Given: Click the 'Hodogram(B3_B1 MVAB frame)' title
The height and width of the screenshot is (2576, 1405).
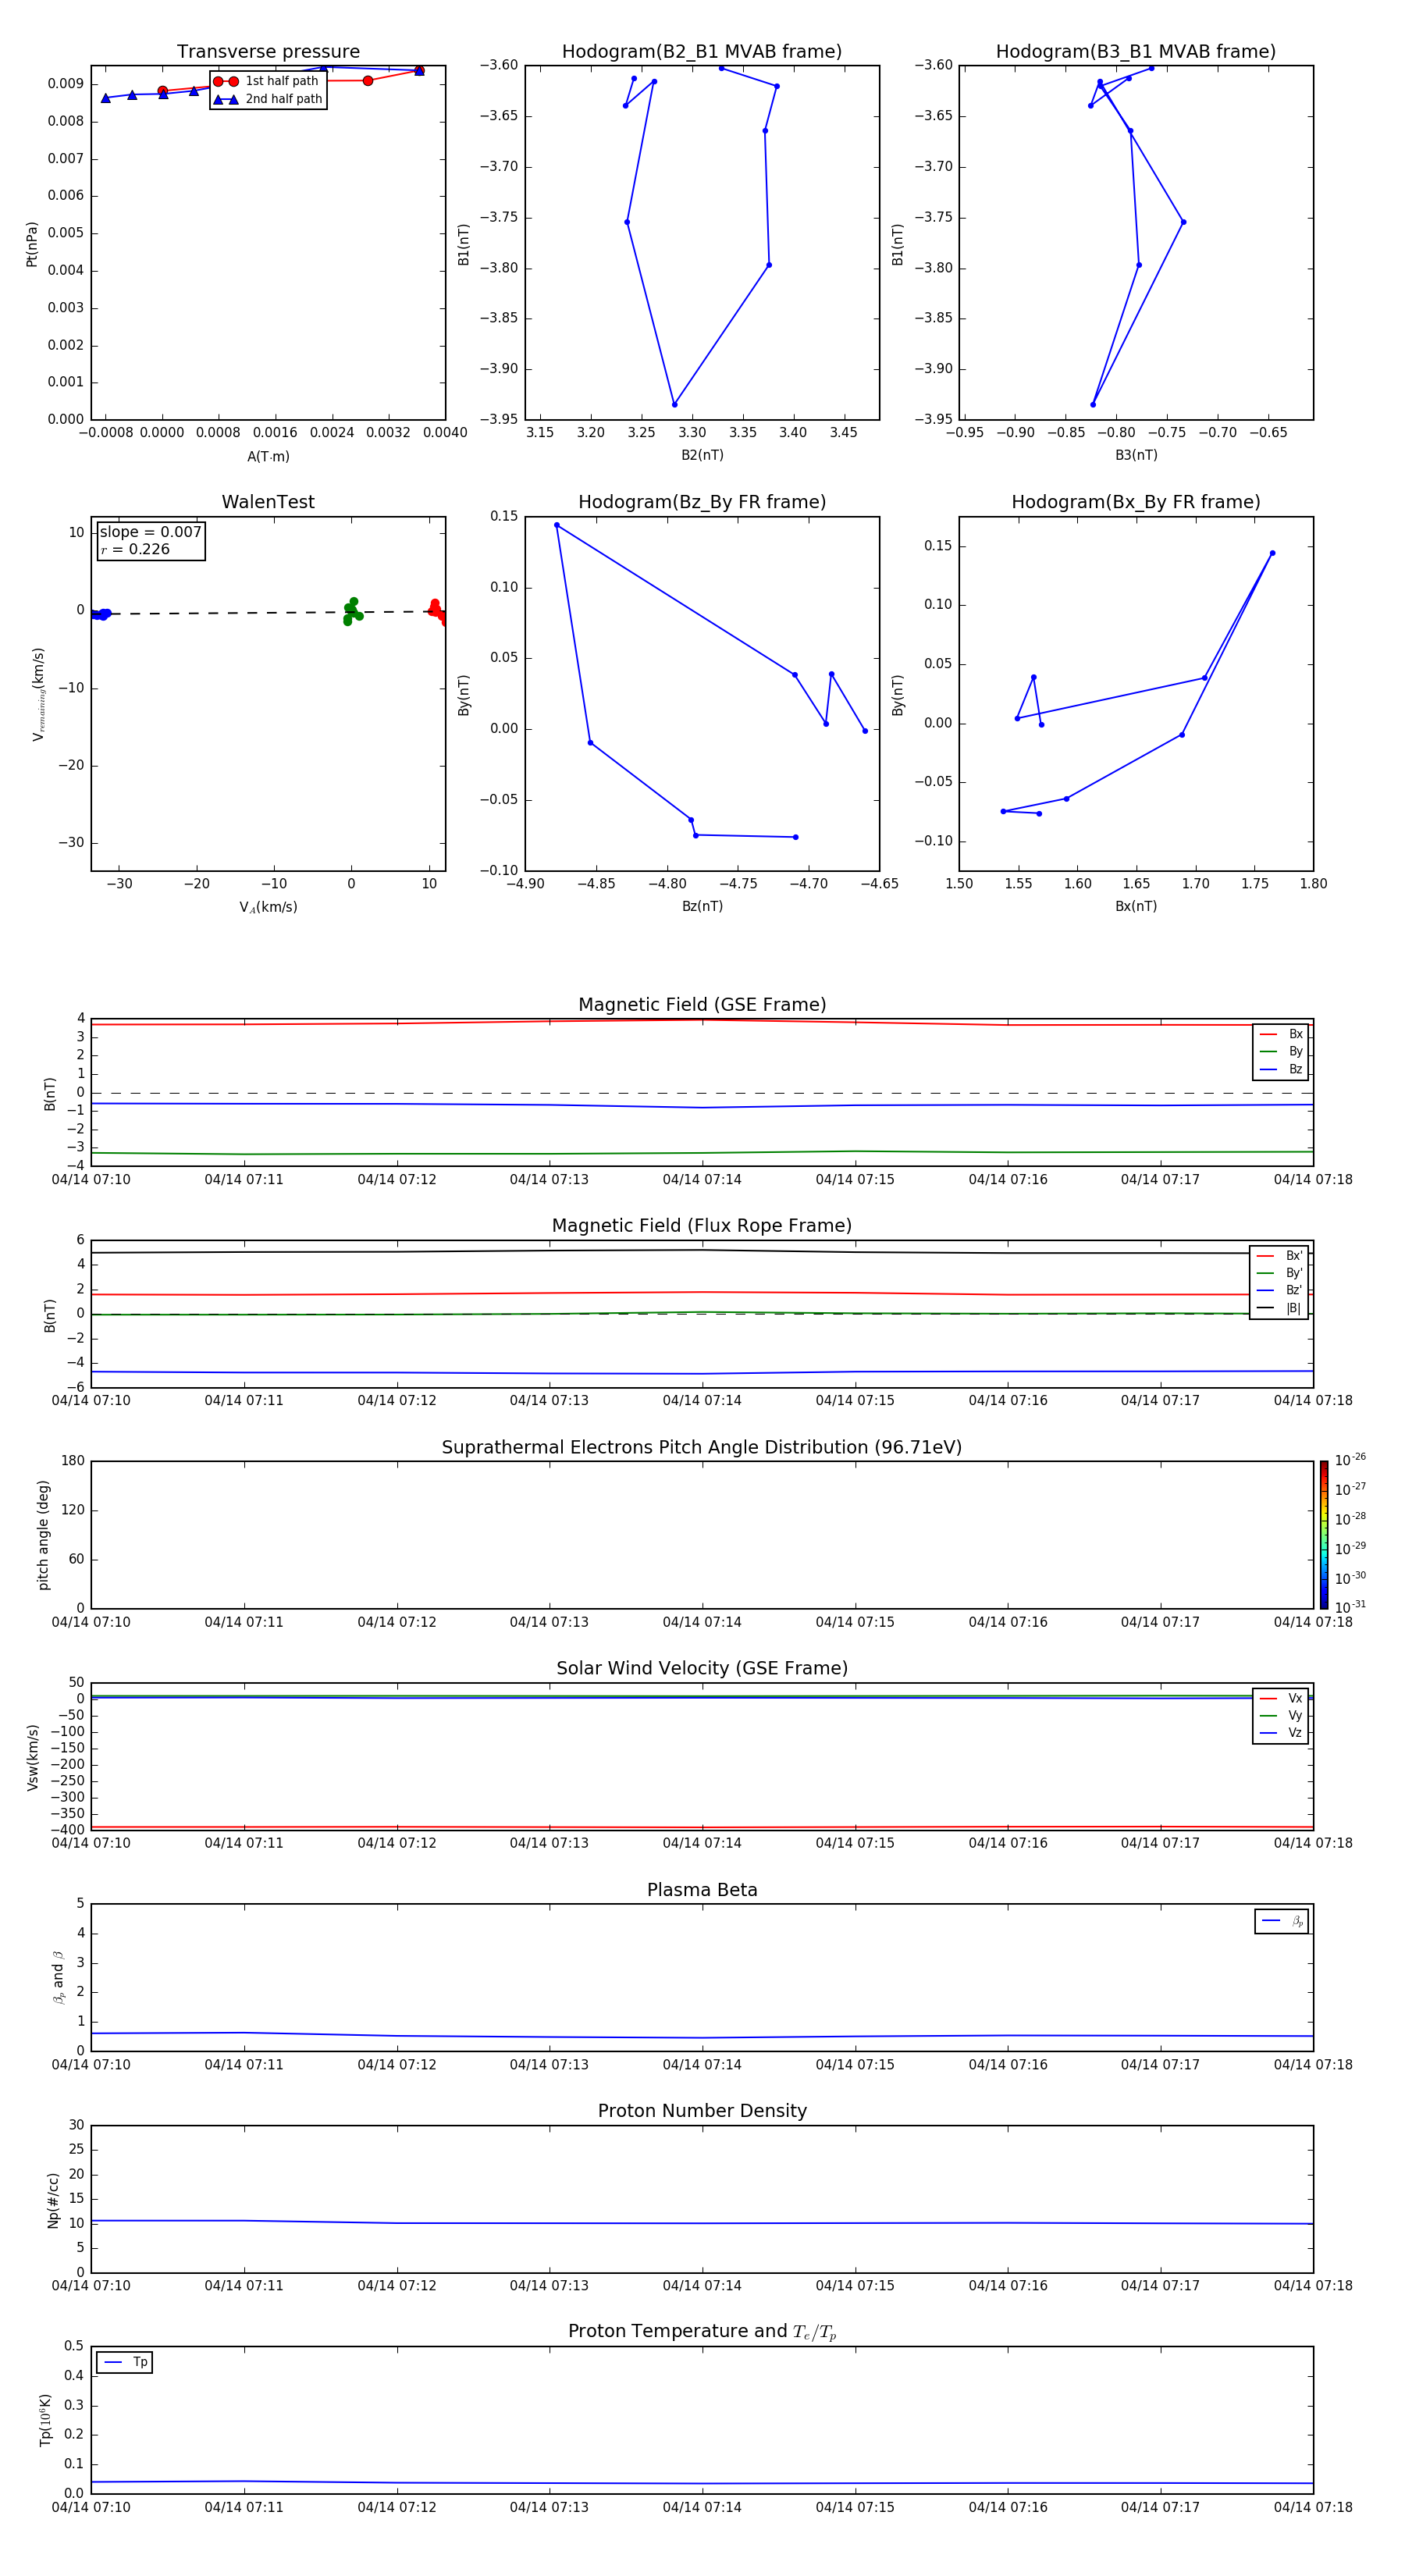Looking at the screenshot, I should point(1136,52).
